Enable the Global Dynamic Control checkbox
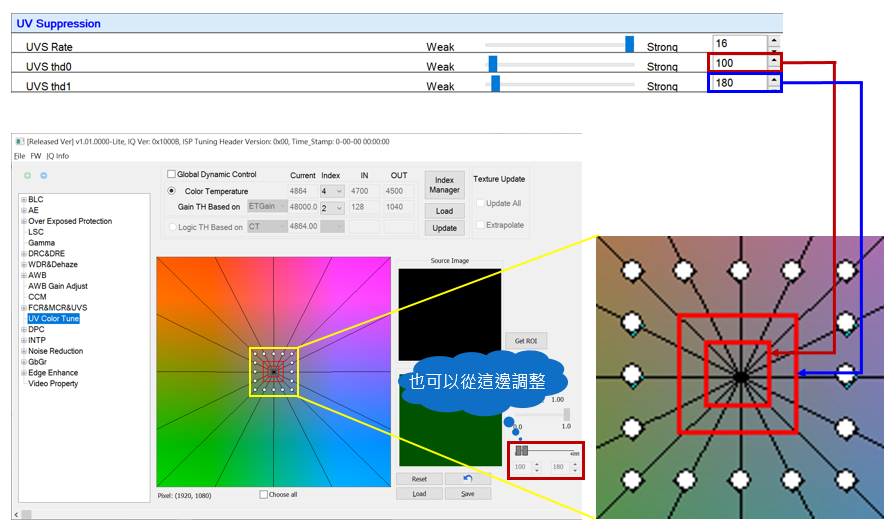Viewport: 888px width, 526px height. pyautogui.click(x=171, y=174)
